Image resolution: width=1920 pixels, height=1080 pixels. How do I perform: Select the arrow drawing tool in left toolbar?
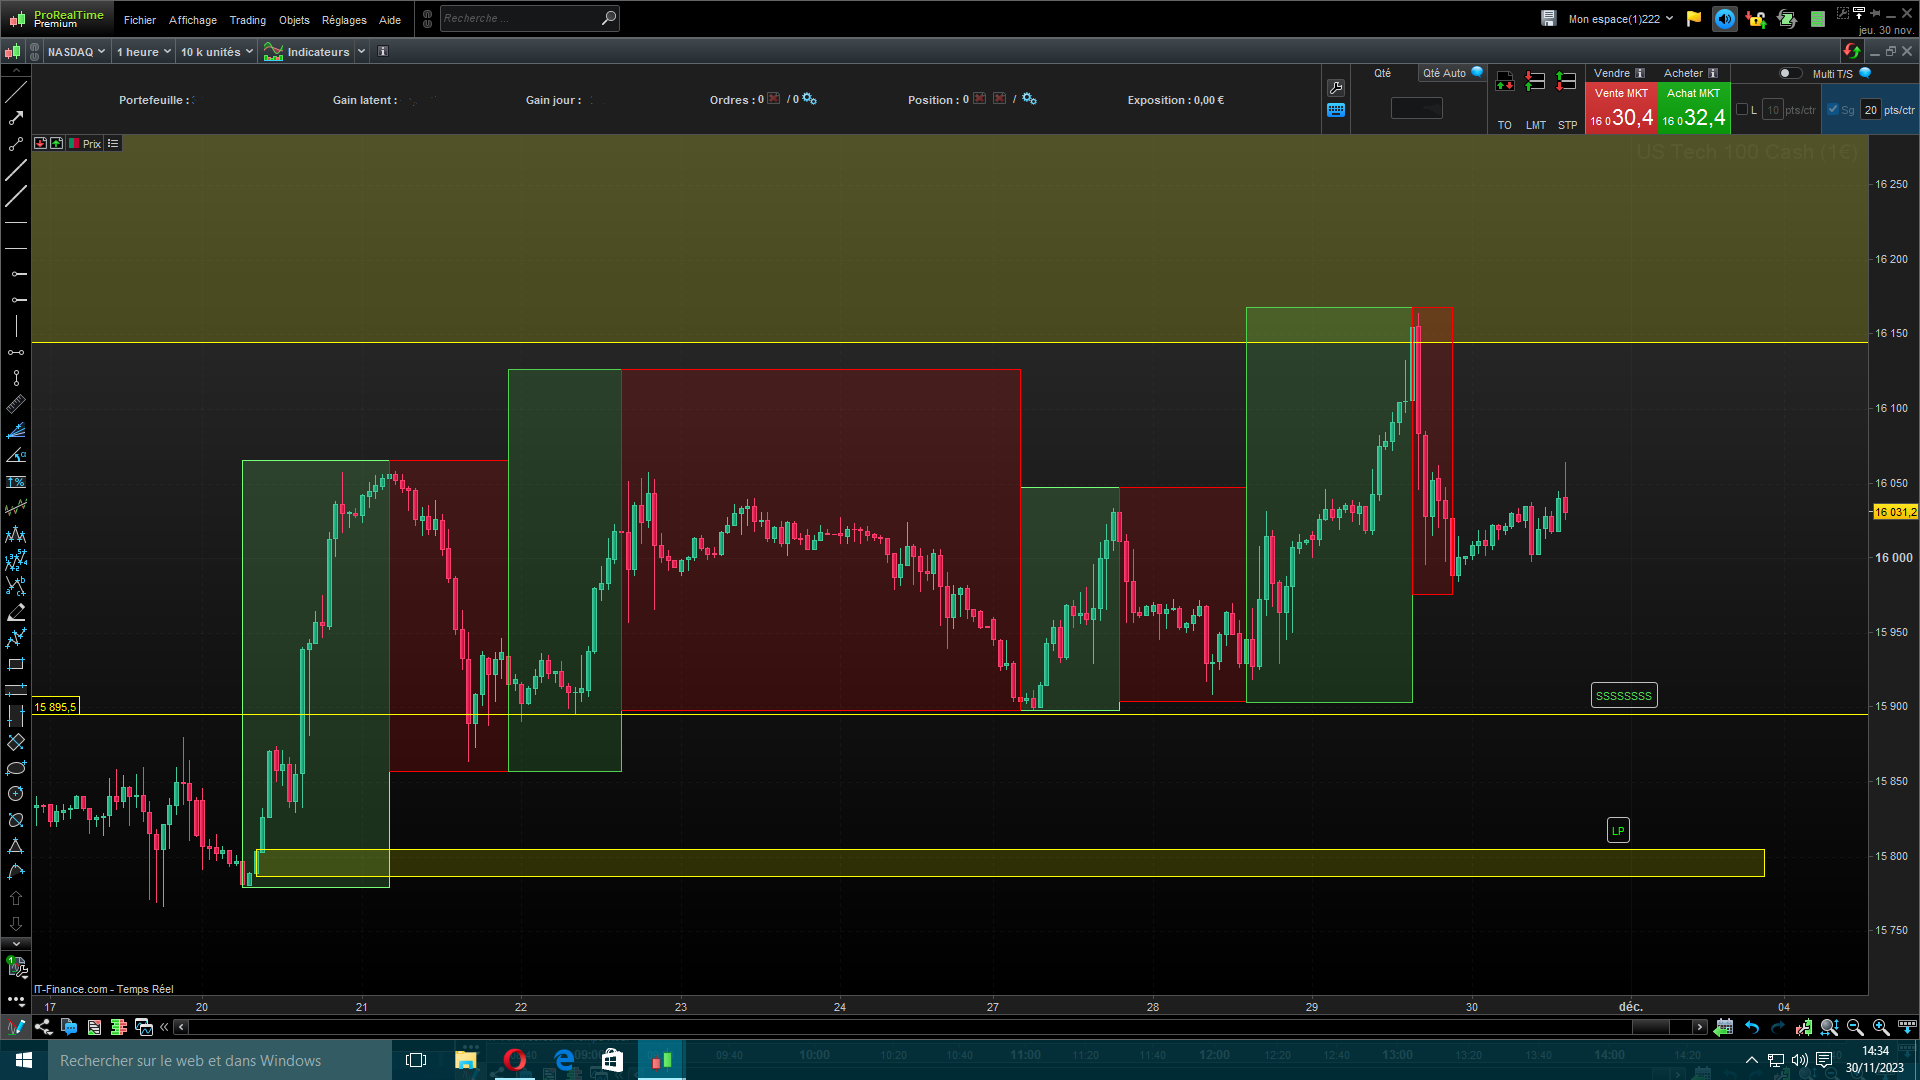16,118
